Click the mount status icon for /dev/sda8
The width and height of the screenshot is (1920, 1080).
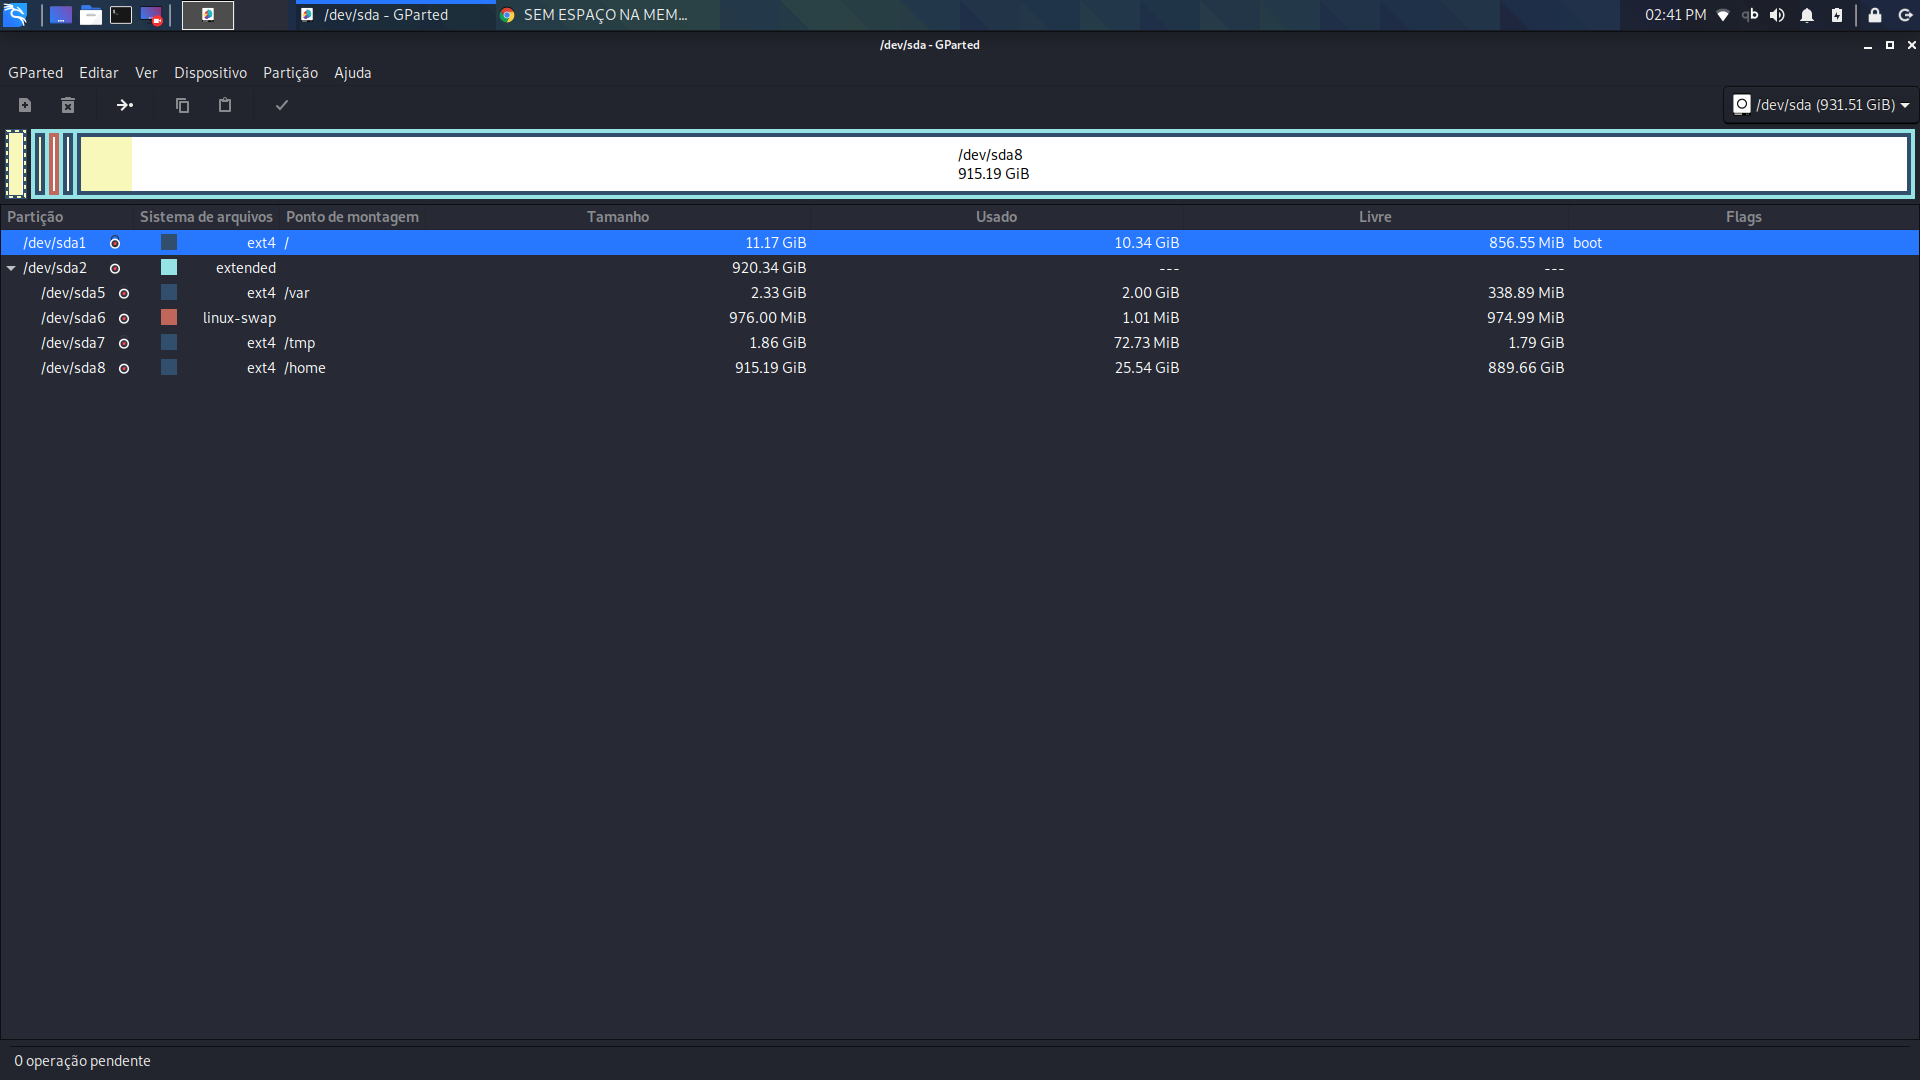pyautogui.click(x=124, y=368)
